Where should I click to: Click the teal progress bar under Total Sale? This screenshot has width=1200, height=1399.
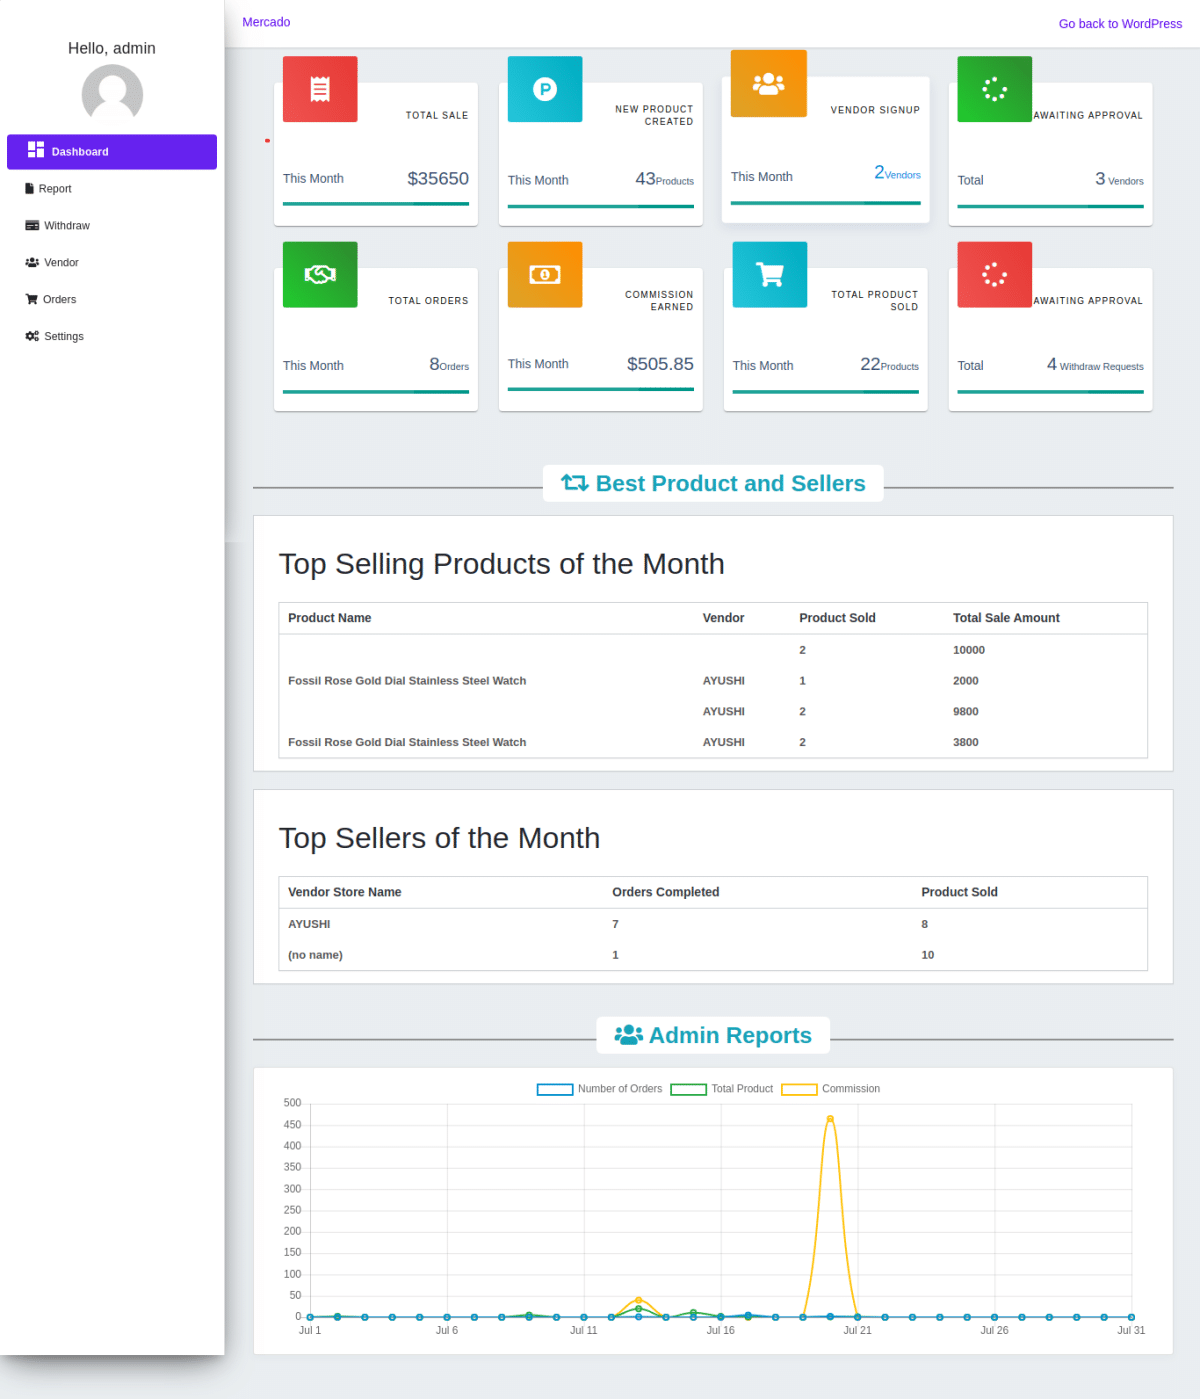(x=375, y=206)
